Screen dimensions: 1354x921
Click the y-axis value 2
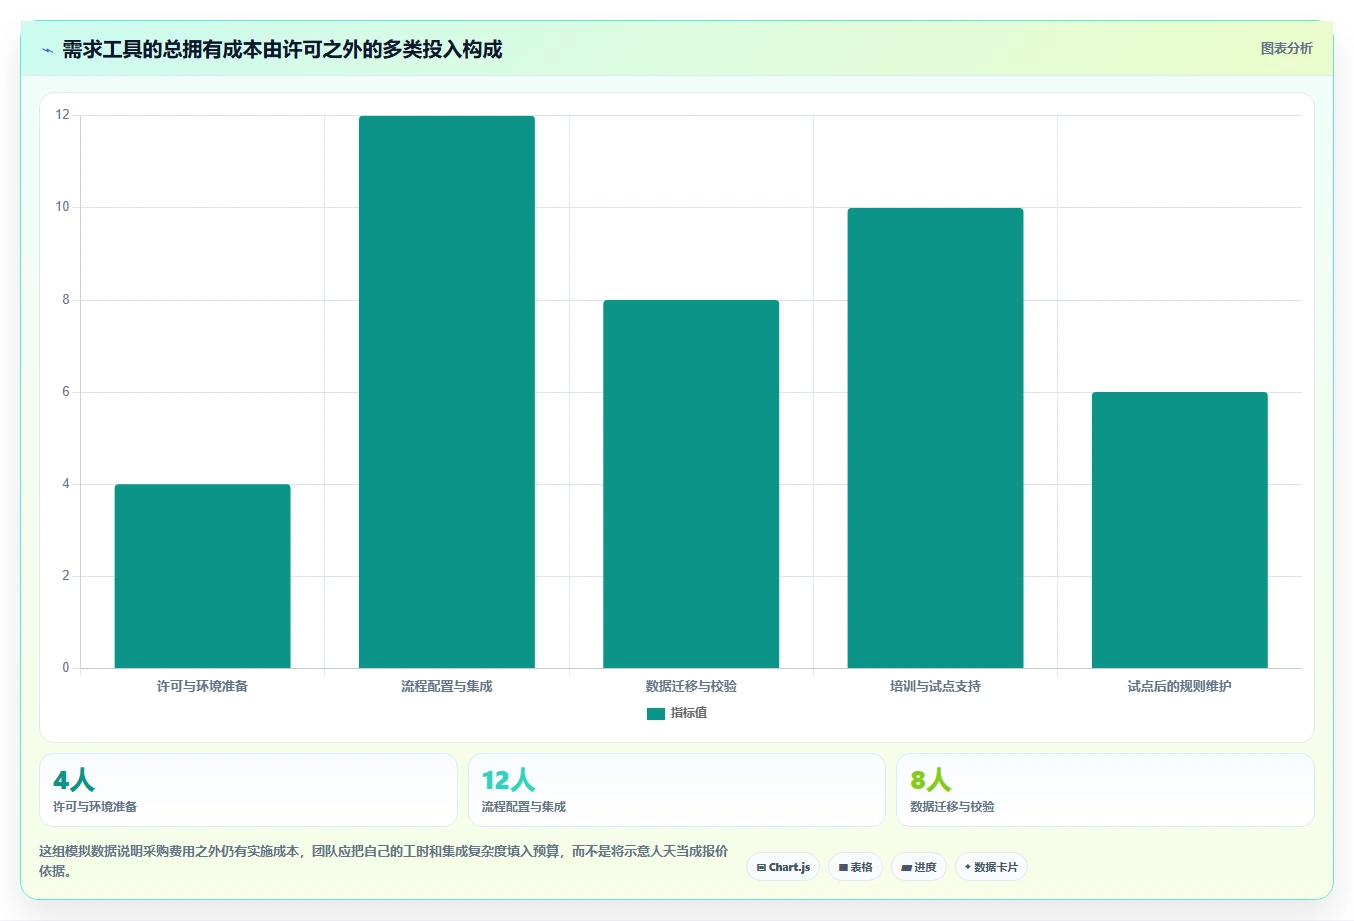pos(66,576)
